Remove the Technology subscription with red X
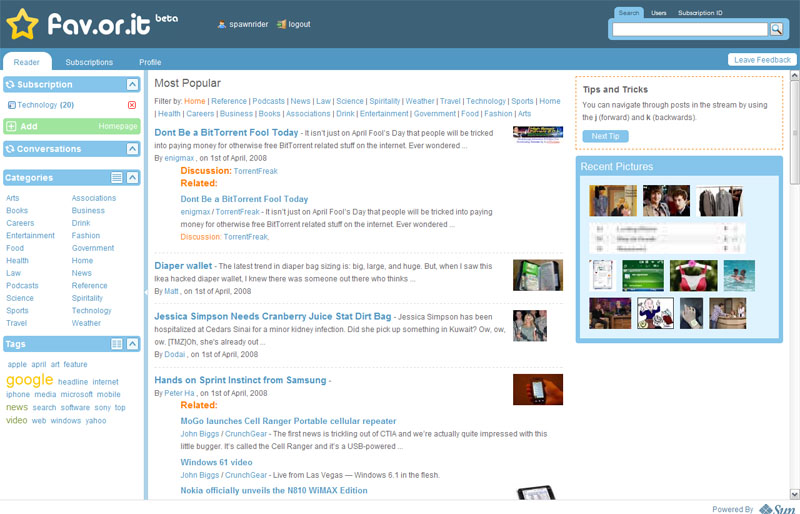 [132, 105]
